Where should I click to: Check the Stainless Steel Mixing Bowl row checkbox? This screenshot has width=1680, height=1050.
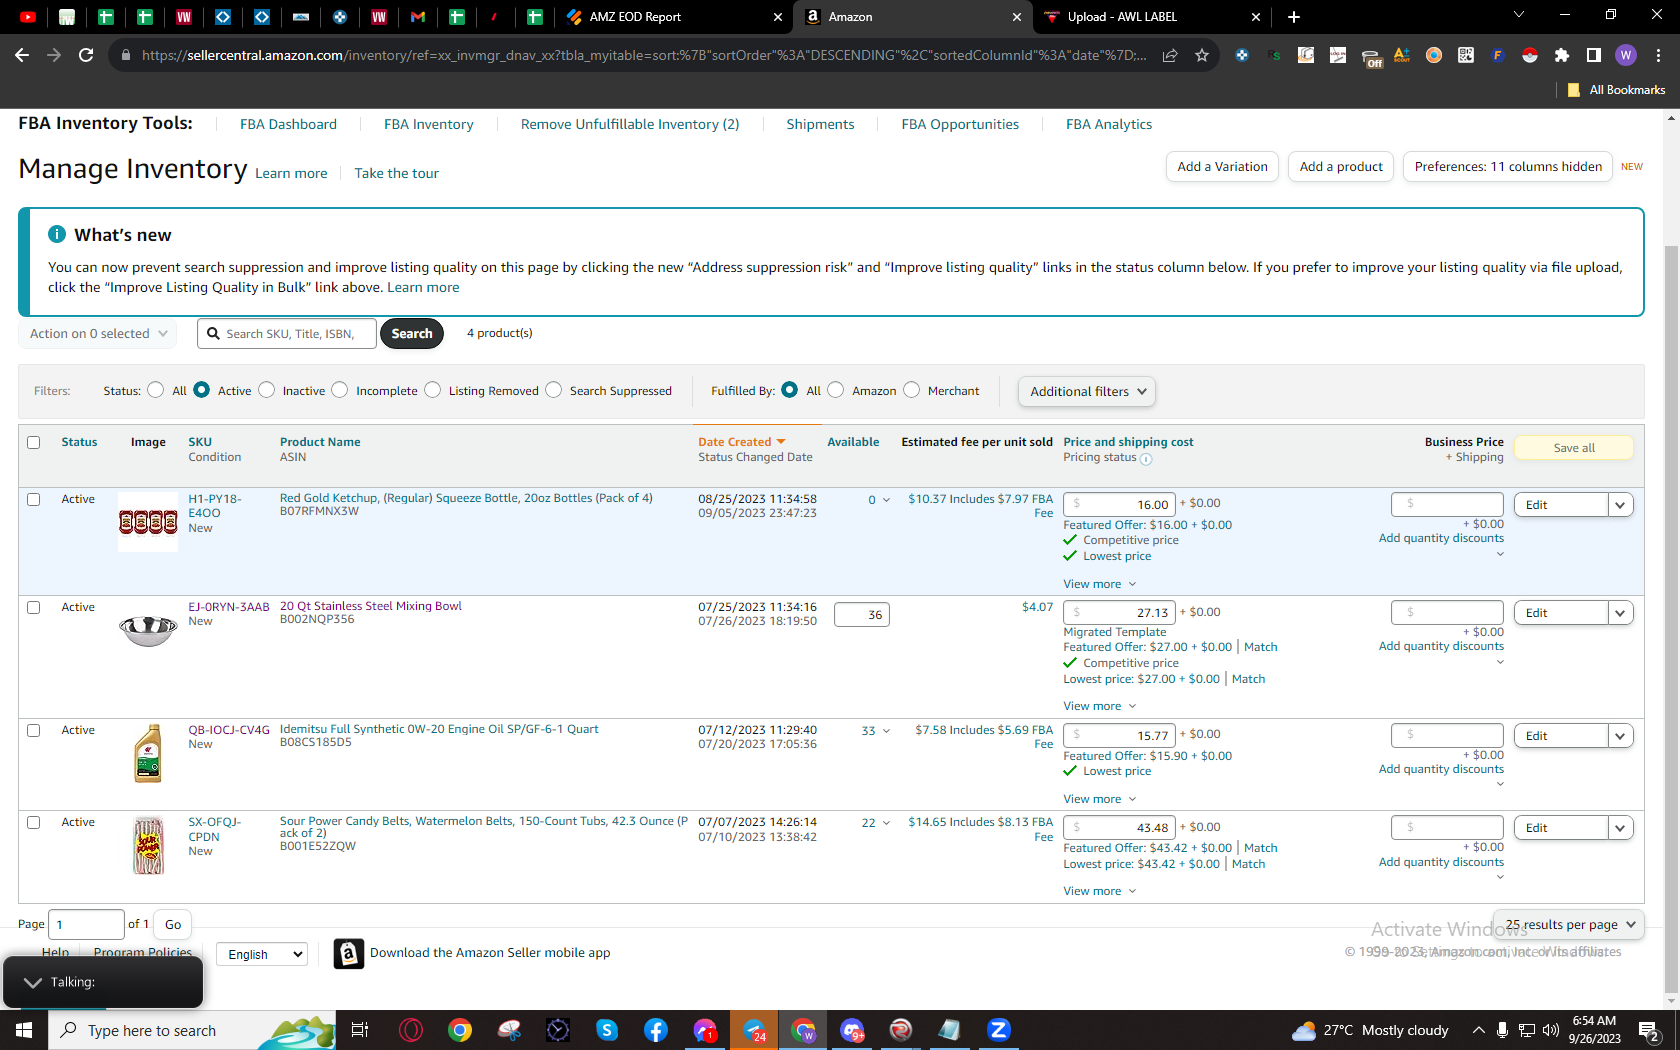pos(34,607)
